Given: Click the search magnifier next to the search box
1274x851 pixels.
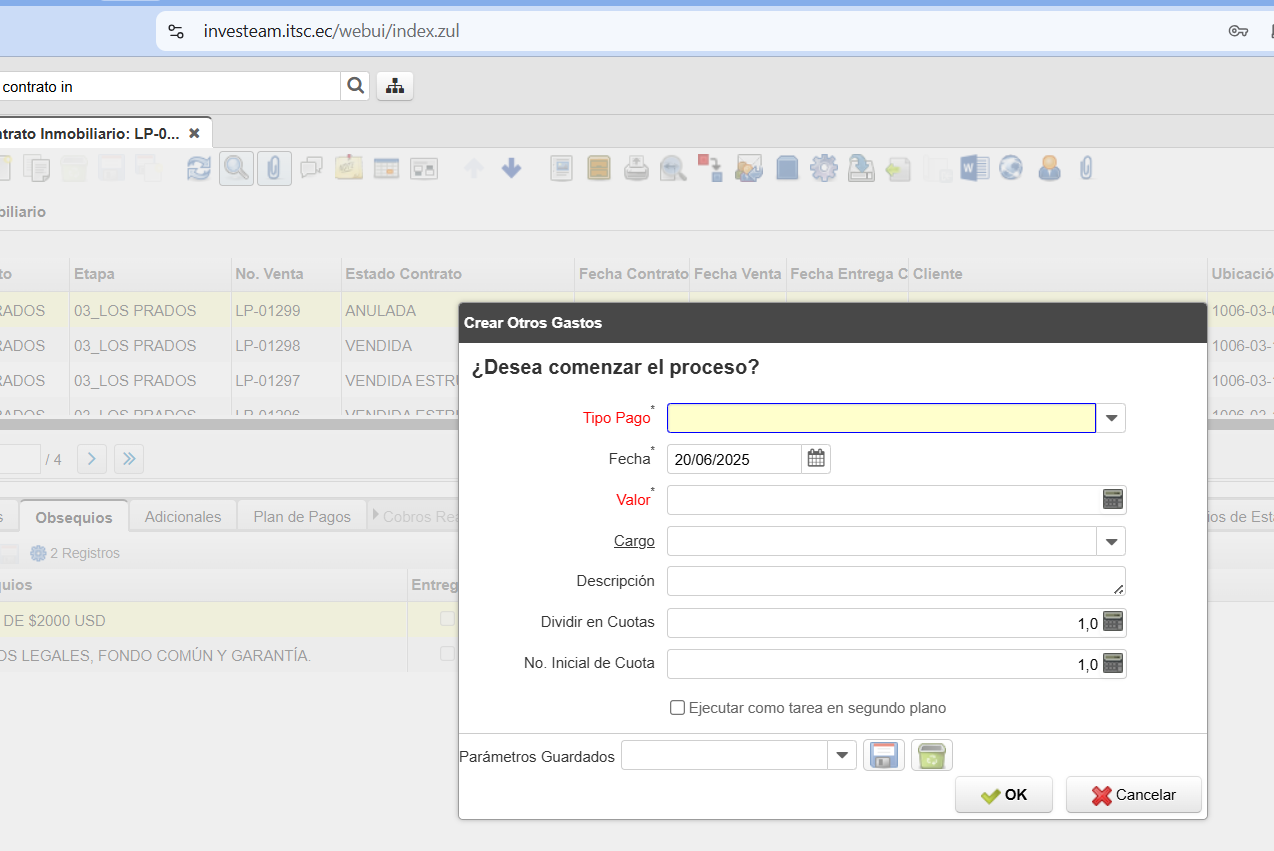Looking at the screenshot, I should (355, 86).
